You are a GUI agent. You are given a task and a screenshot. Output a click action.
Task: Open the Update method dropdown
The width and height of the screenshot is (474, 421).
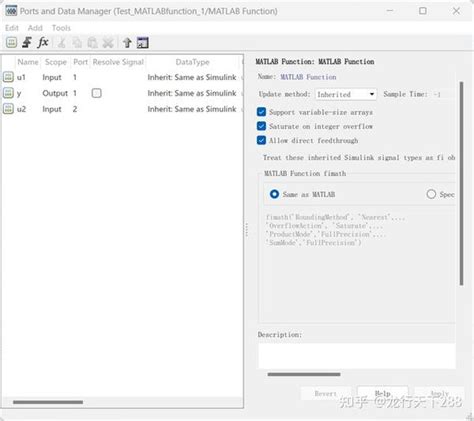(x=346, y=94)
